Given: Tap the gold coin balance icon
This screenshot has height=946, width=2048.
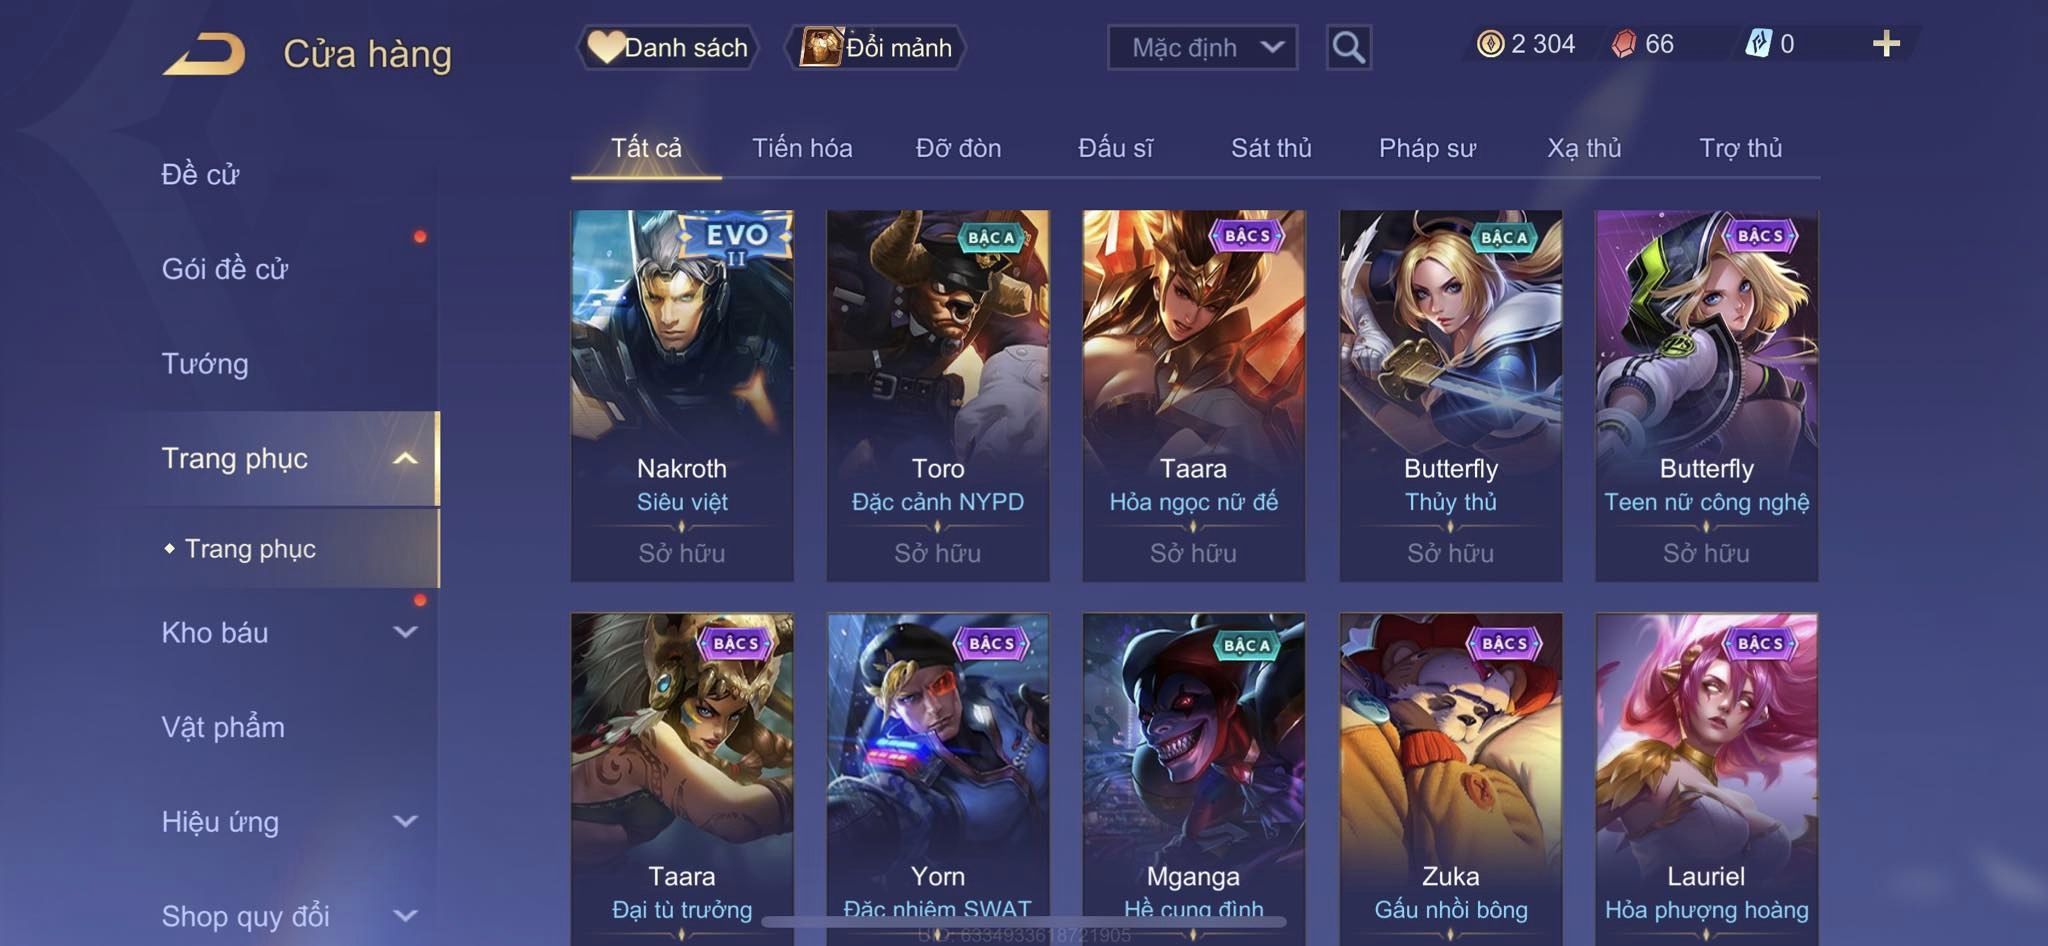Looking at the screenshot, I should (x=1490, y=44).
